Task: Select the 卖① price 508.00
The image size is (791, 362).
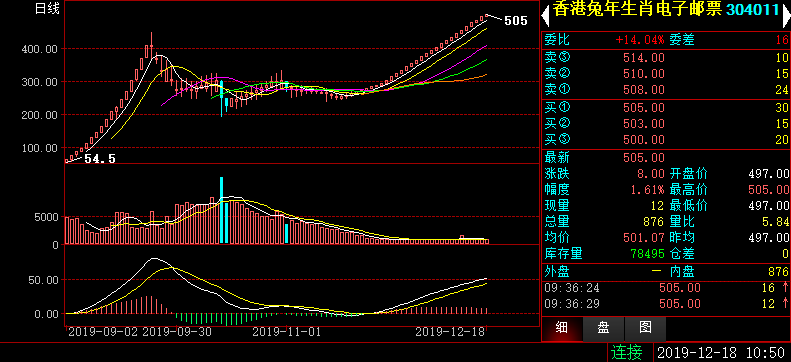Action: pos(644,90)
